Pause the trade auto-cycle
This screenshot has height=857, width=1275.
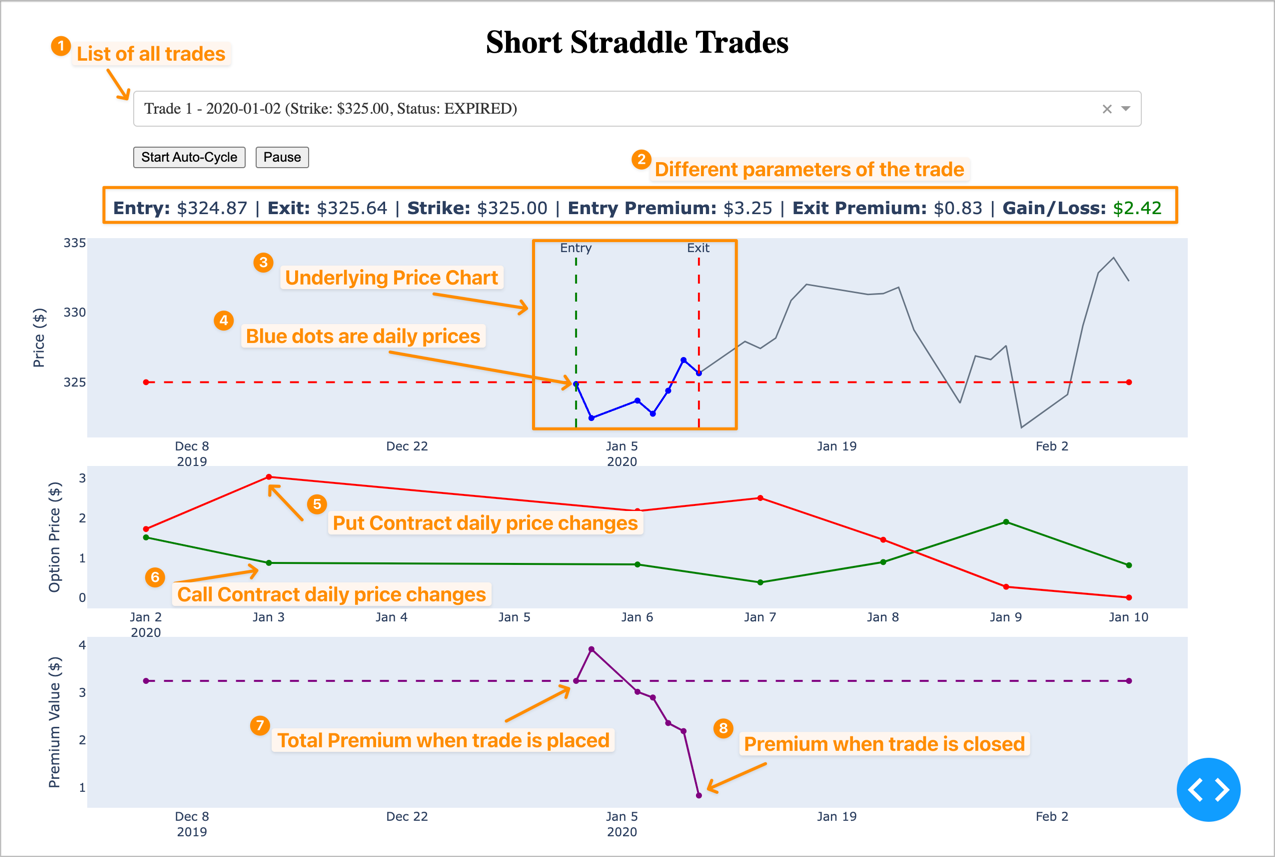[282, 157]
